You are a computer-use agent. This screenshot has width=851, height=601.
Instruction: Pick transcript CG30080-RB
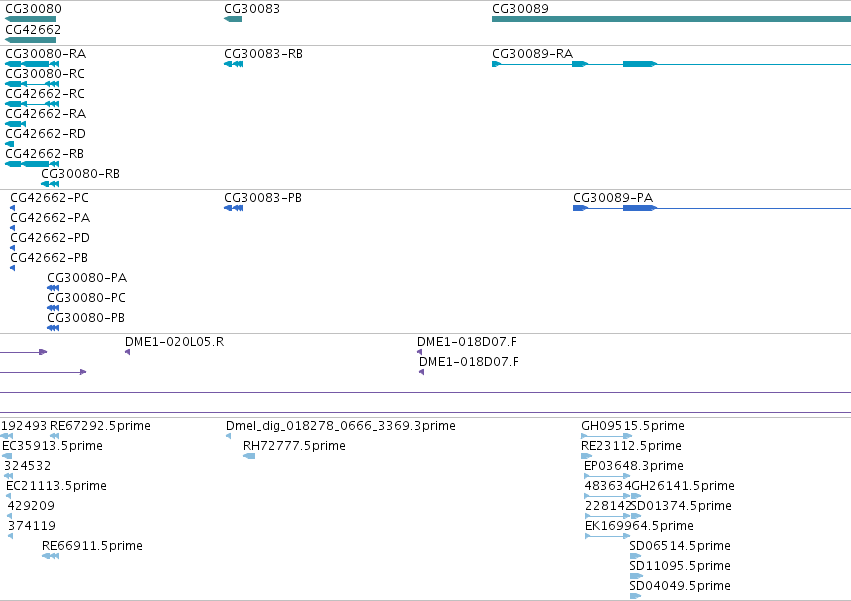pos(80,174)
